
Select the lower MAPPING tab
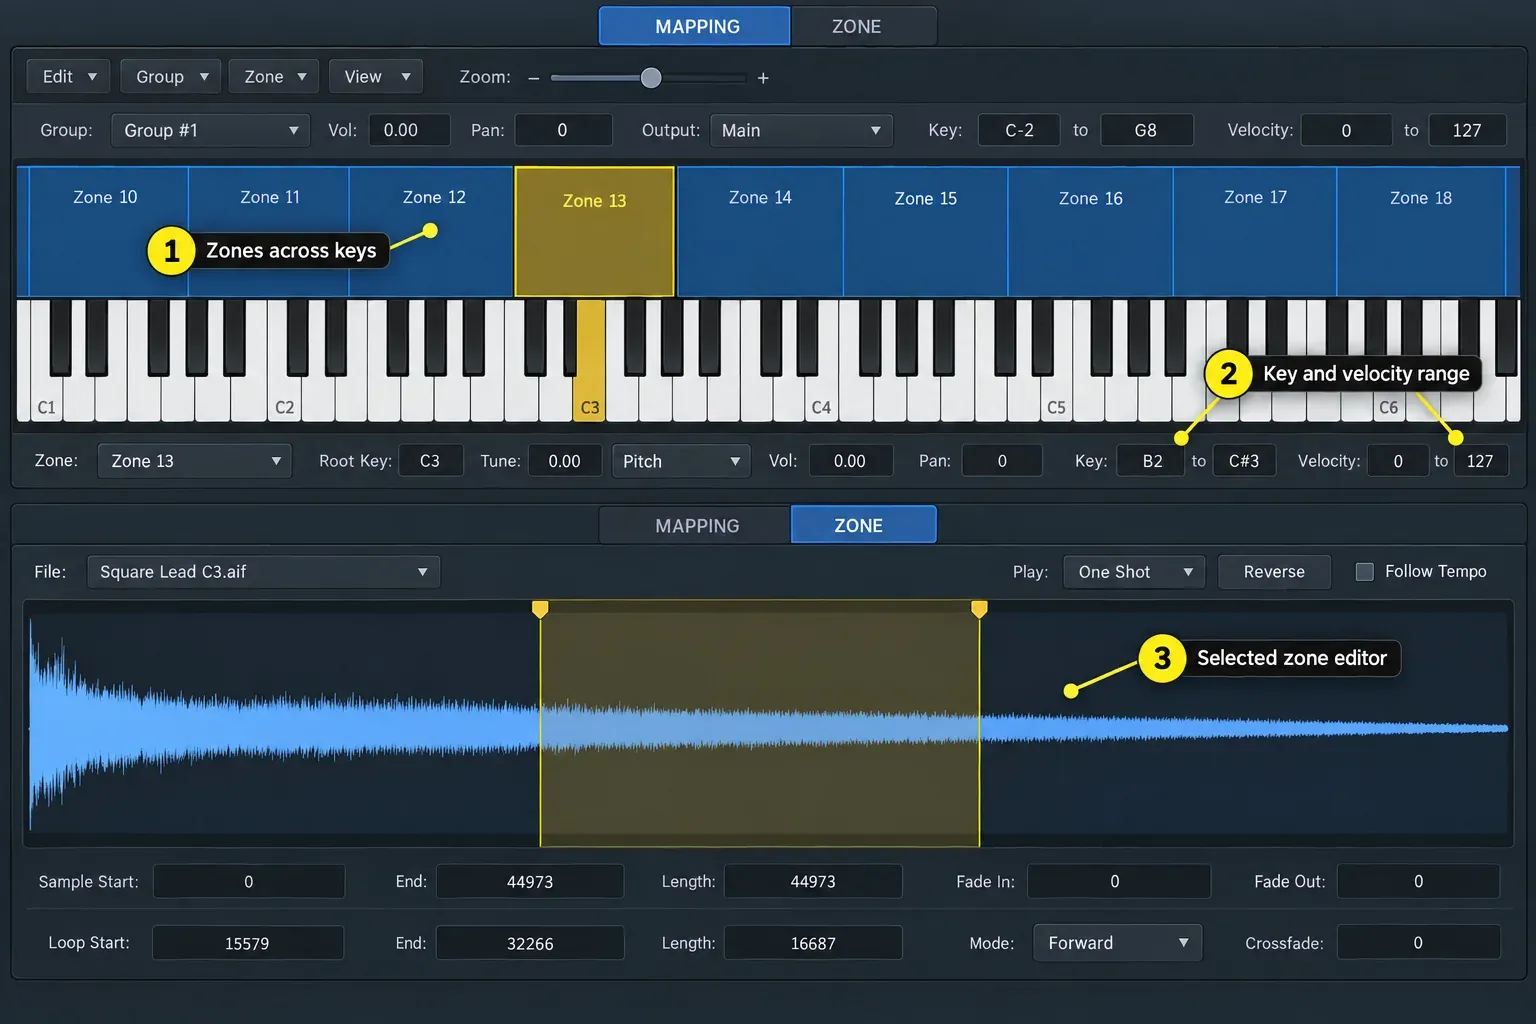coord(696,525)
